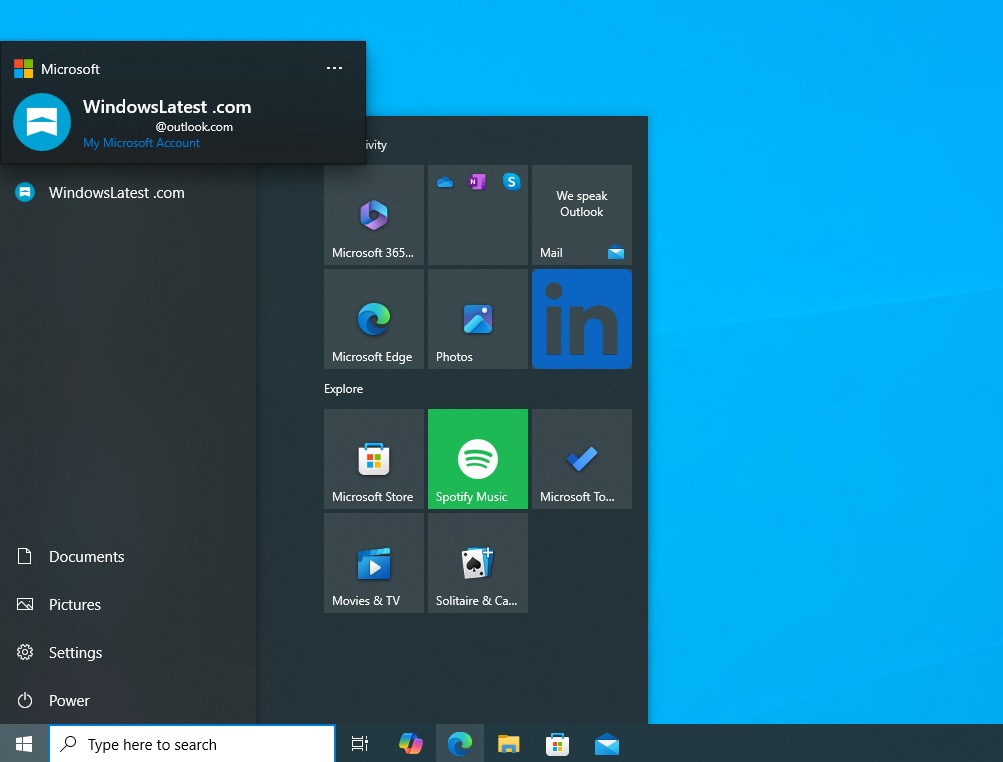
Task: Click the My Microsoft Account link
Action: tap(141, 142)
